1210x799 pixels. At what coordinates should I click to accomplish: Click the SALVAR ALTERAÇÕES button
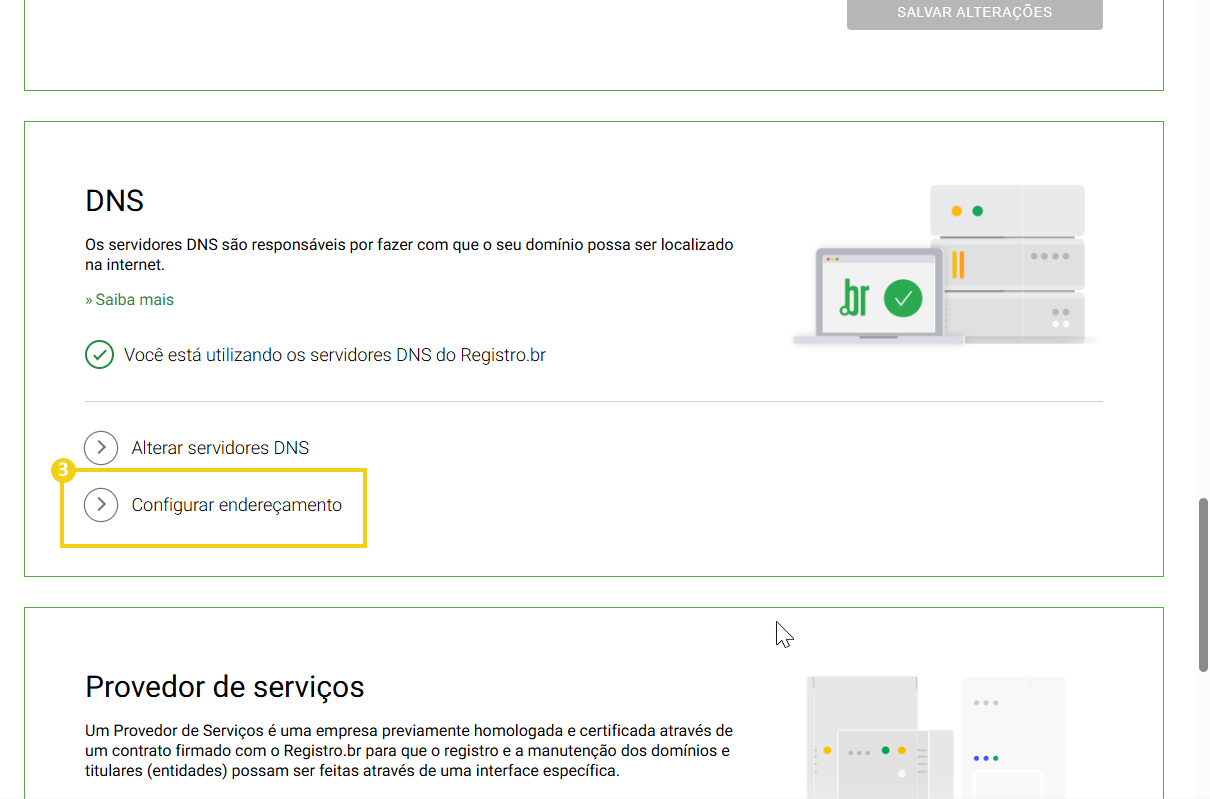(974, 13)
